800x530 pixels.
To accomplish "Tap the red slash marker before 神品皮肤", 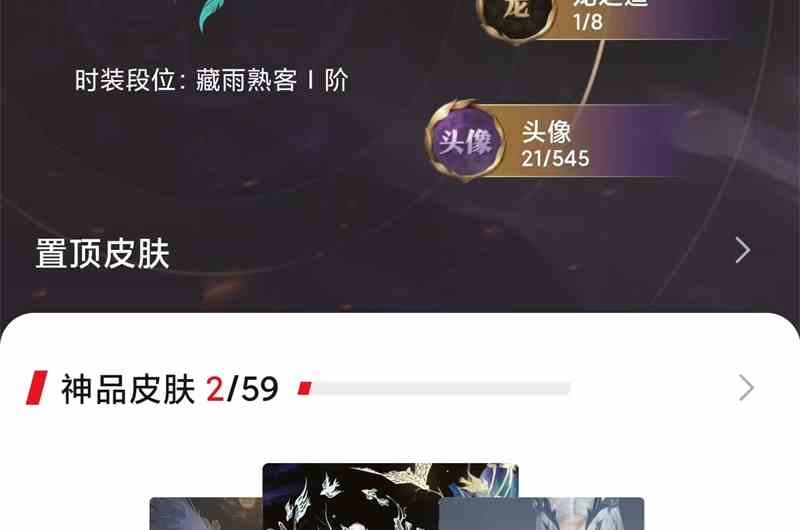I will 37,388.
